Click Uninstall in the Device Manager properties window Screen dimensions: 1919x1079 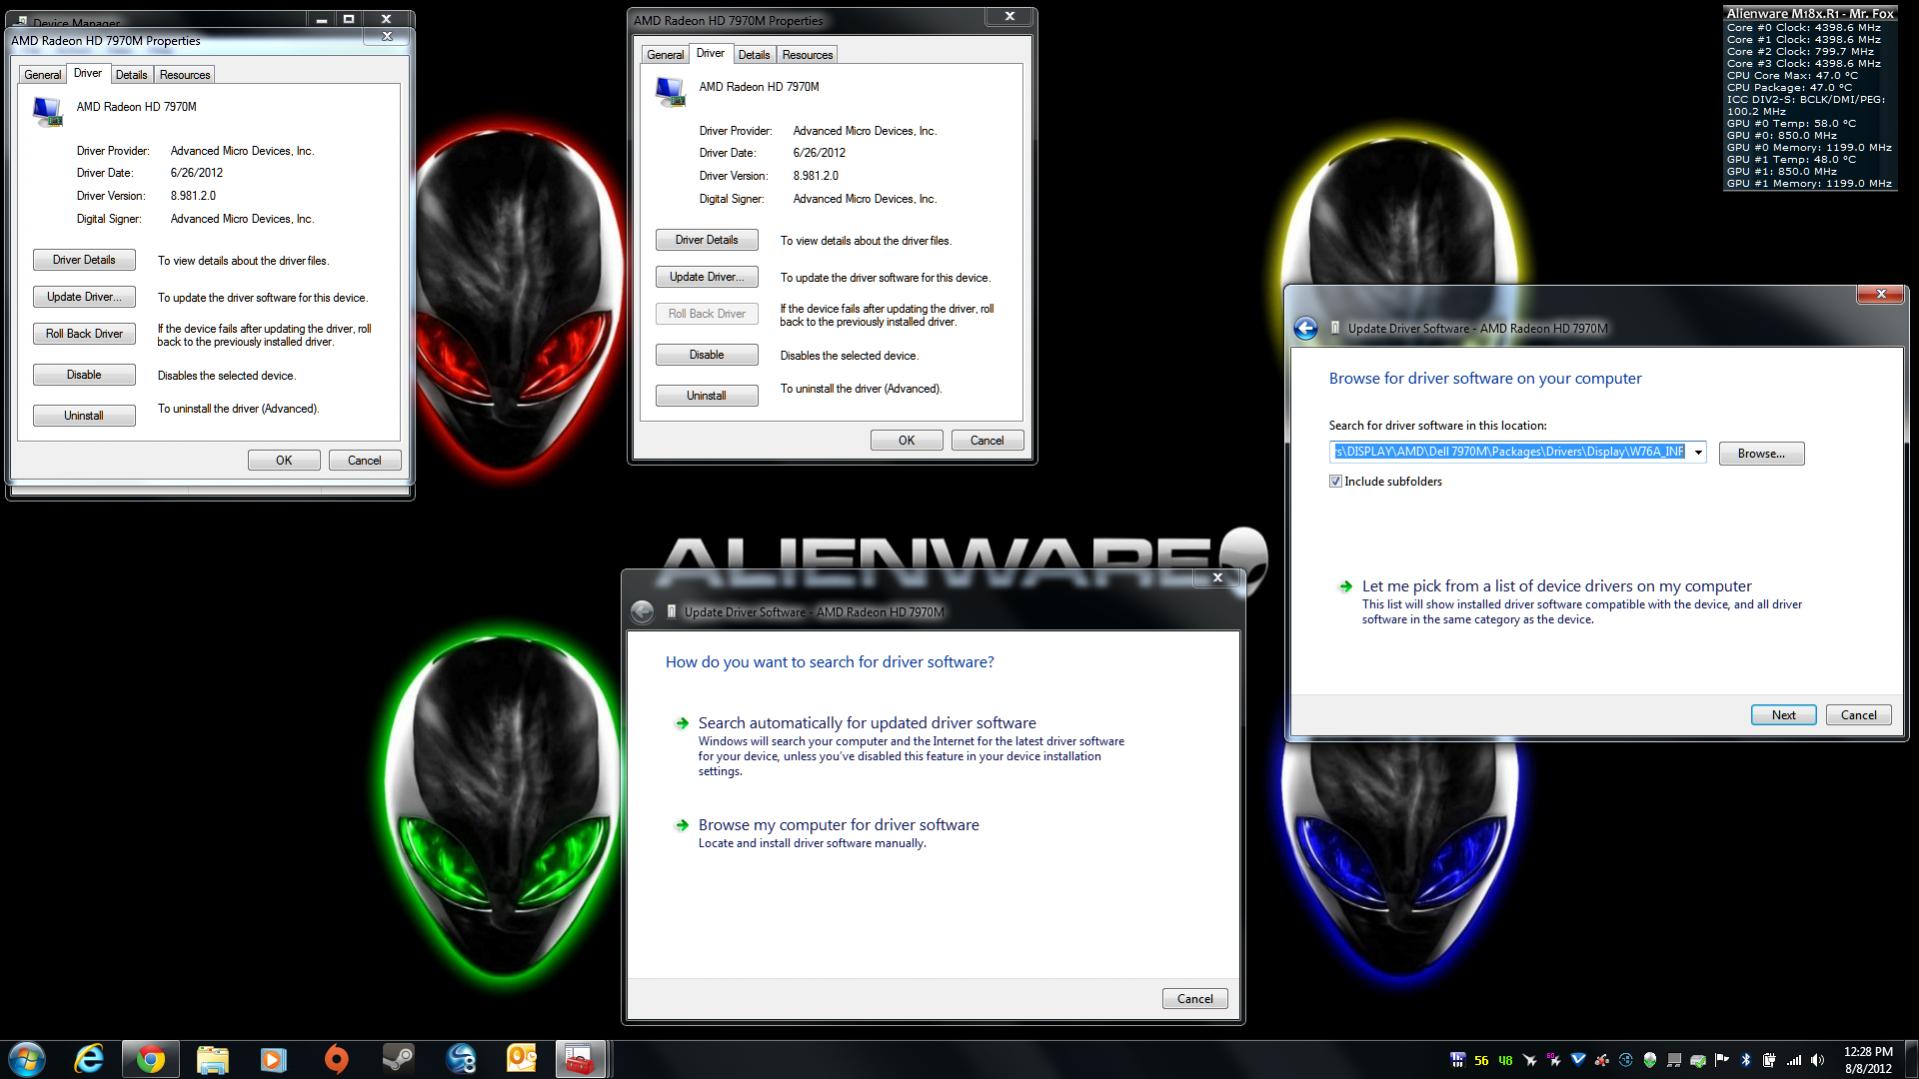click(x=84, y=416)
